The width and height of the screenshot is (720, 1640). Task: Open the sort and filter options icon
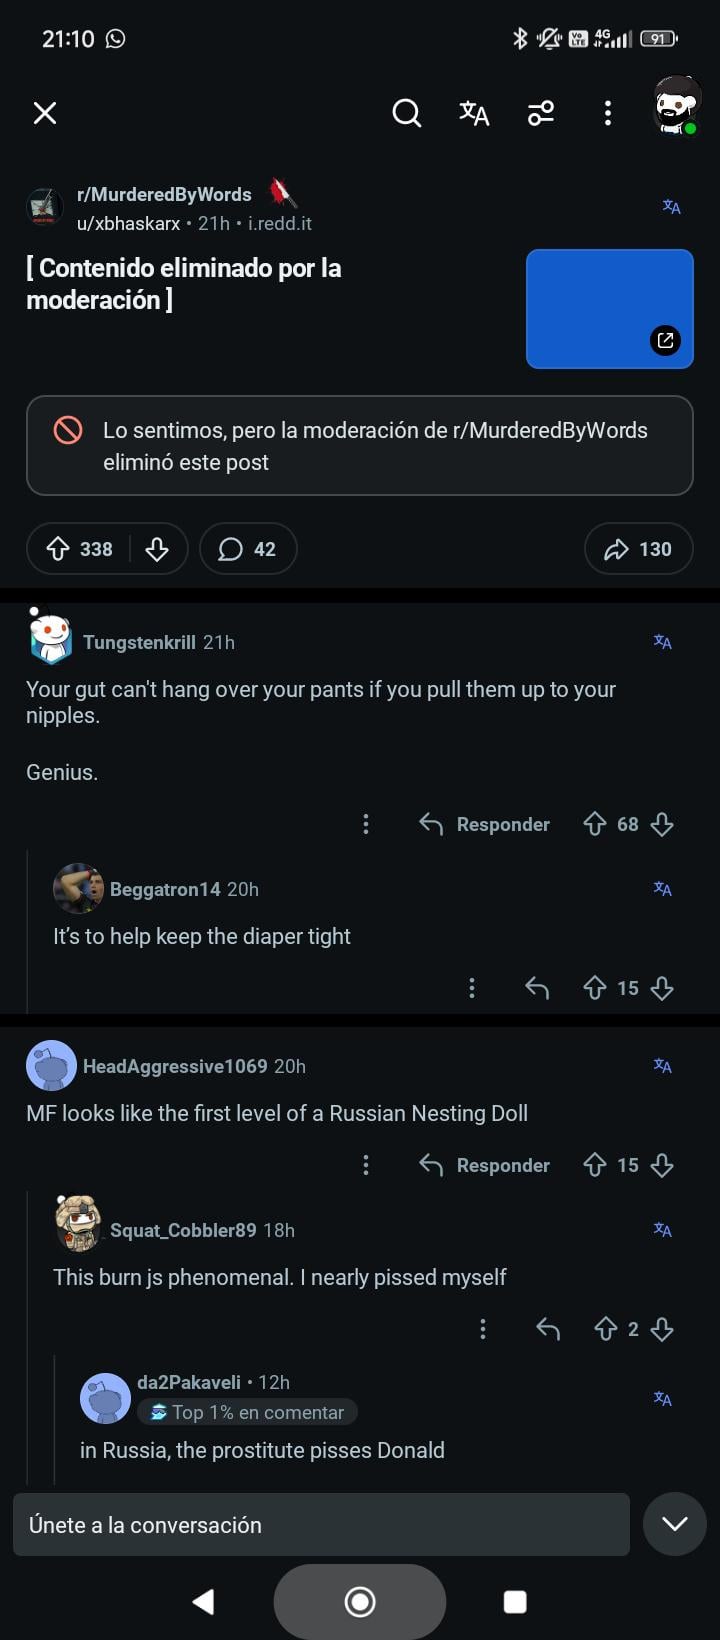[x=541, y=113]
